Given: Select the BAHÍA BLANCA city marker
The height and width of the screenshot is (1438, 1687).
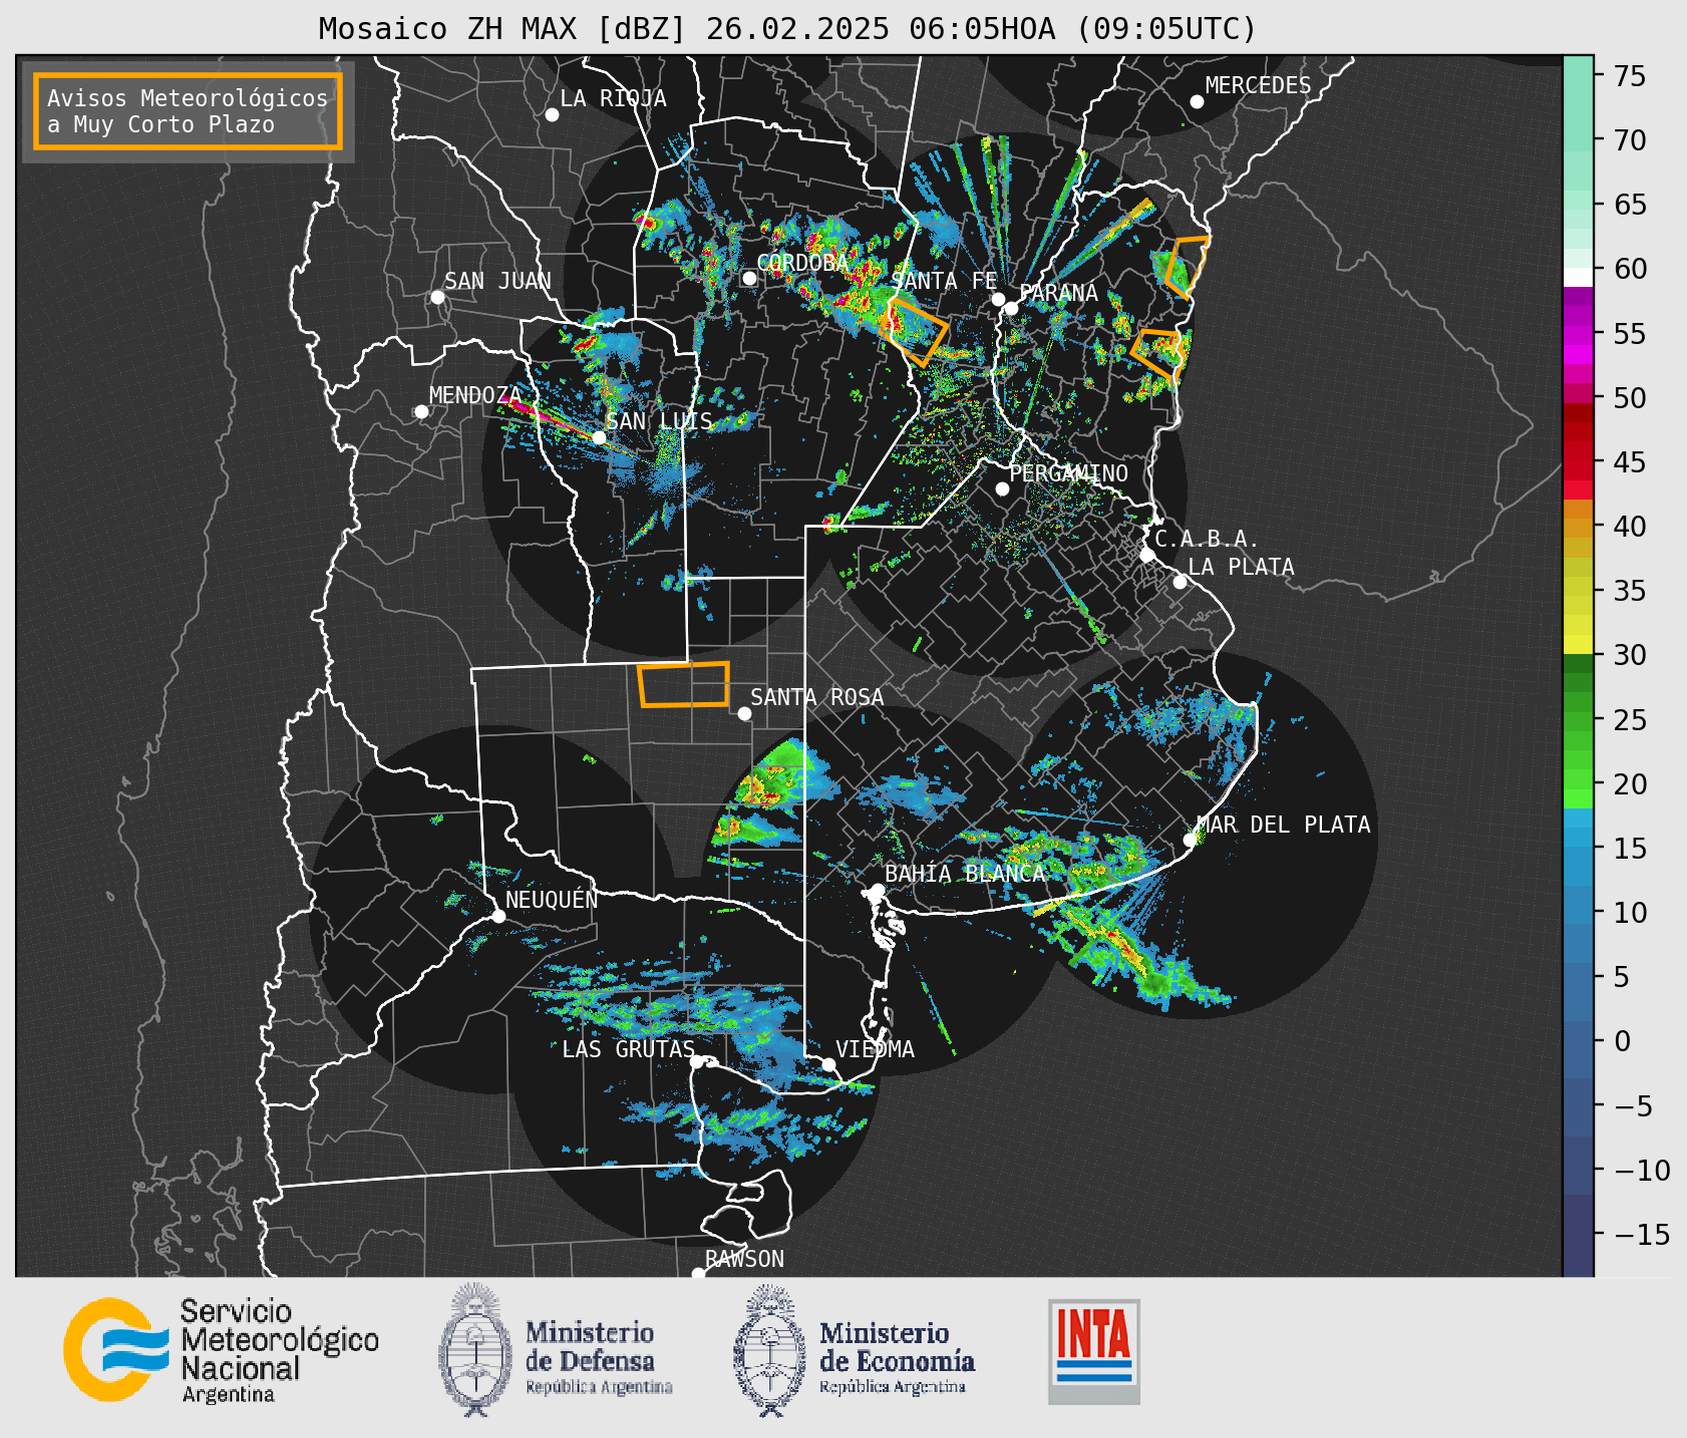Looking at the screenshot, I should point(877,890).
